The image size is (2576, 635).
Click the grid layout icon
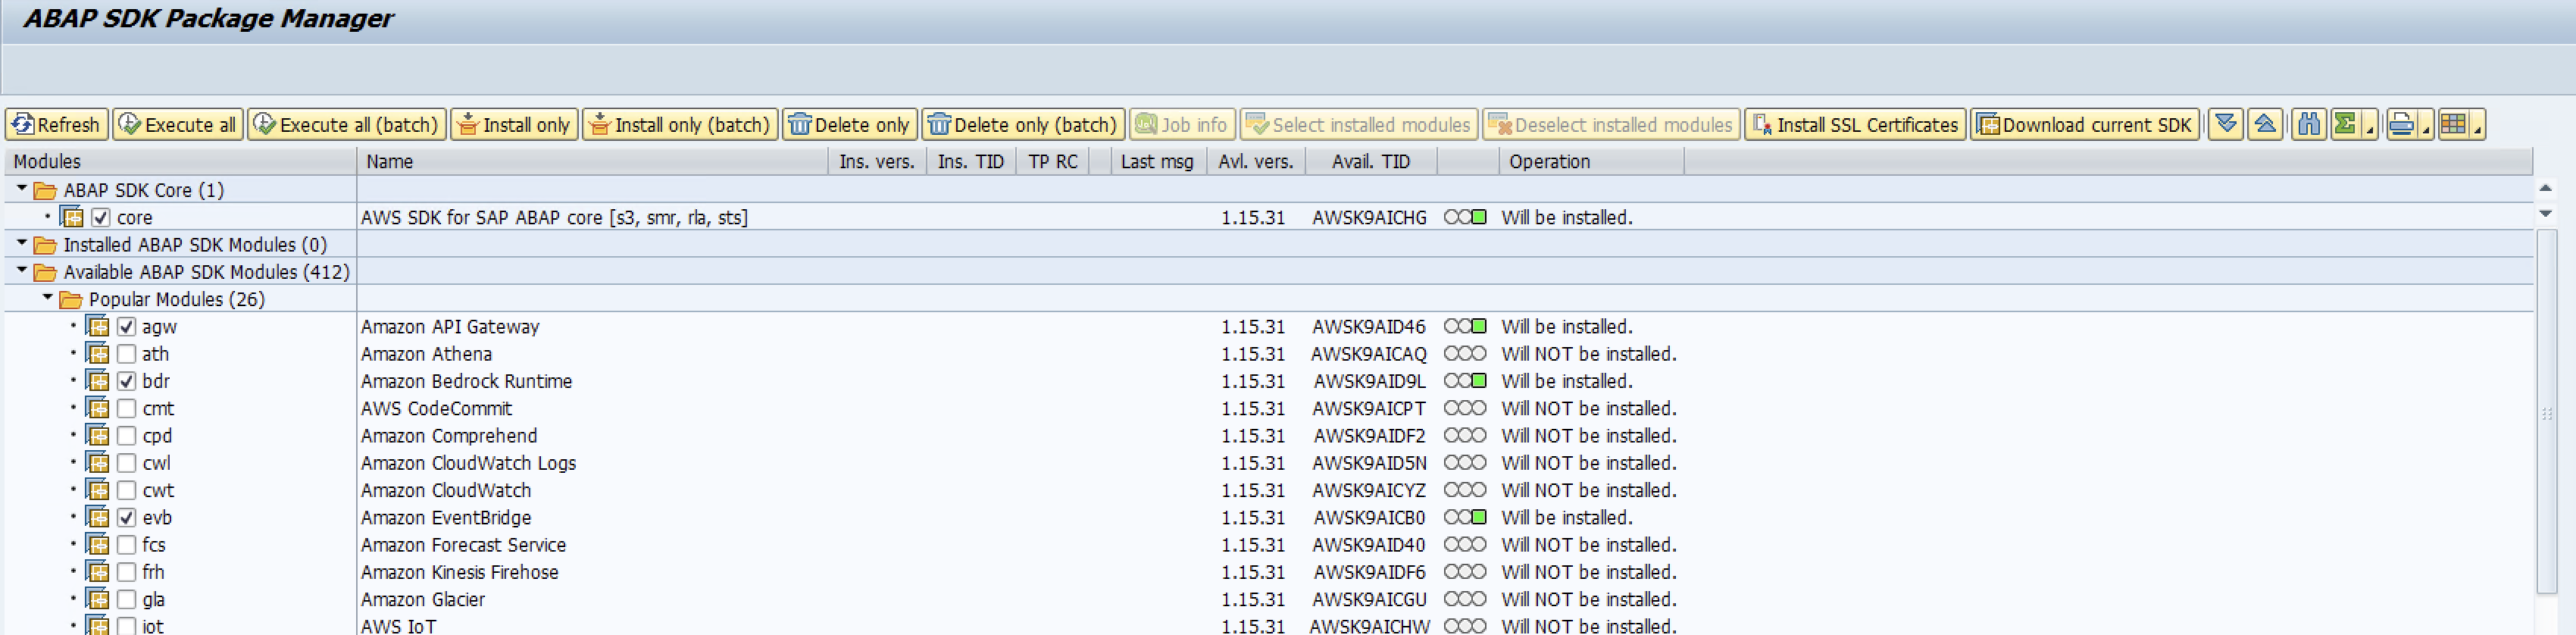point(2453,124)
